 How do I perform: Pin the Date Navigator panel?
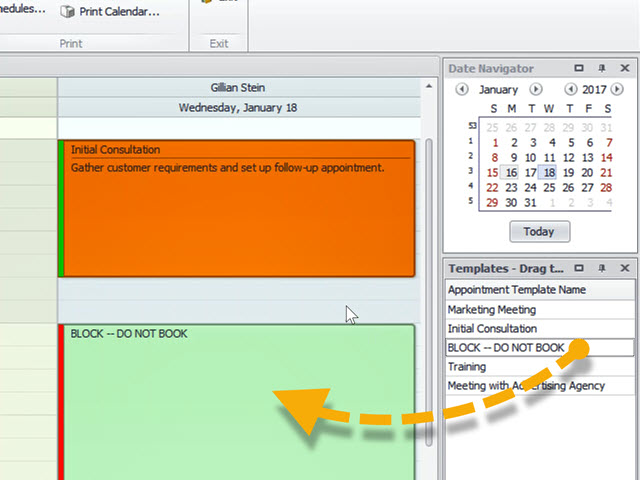point(602,68)
